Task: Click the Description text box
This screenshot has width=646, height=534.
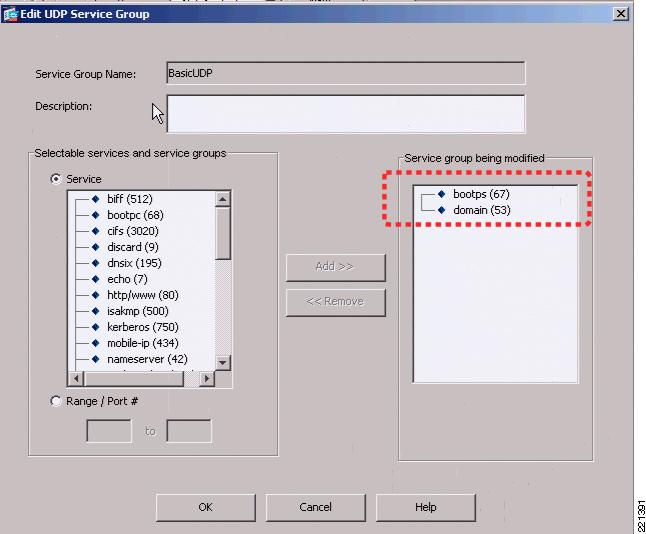Action: [x=346, y=114]
